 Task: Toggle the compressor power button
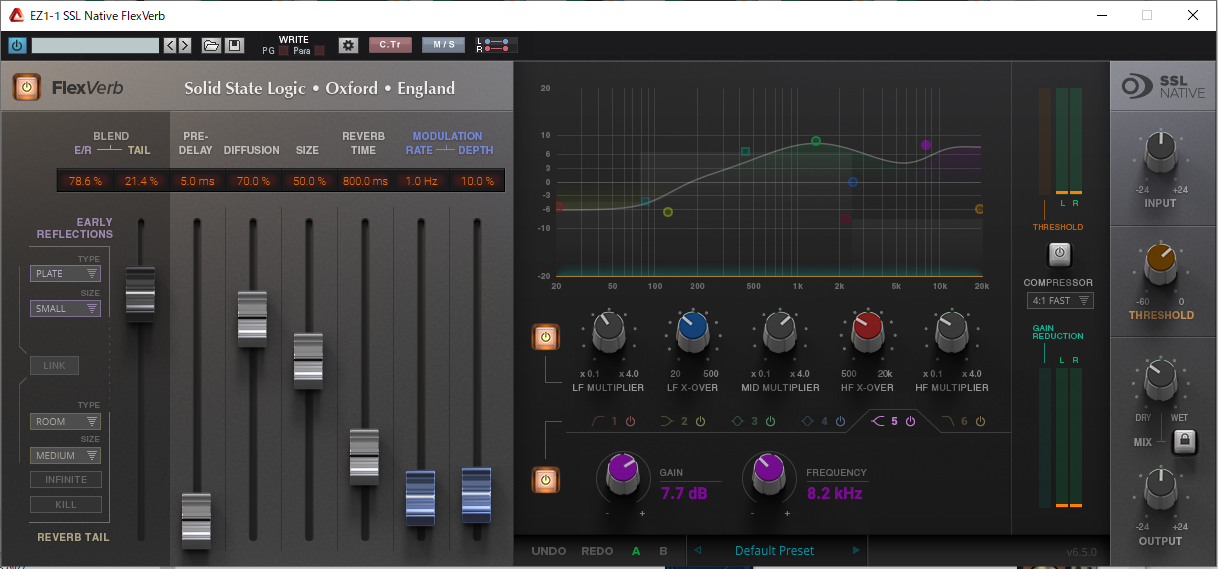(1059, 255)
